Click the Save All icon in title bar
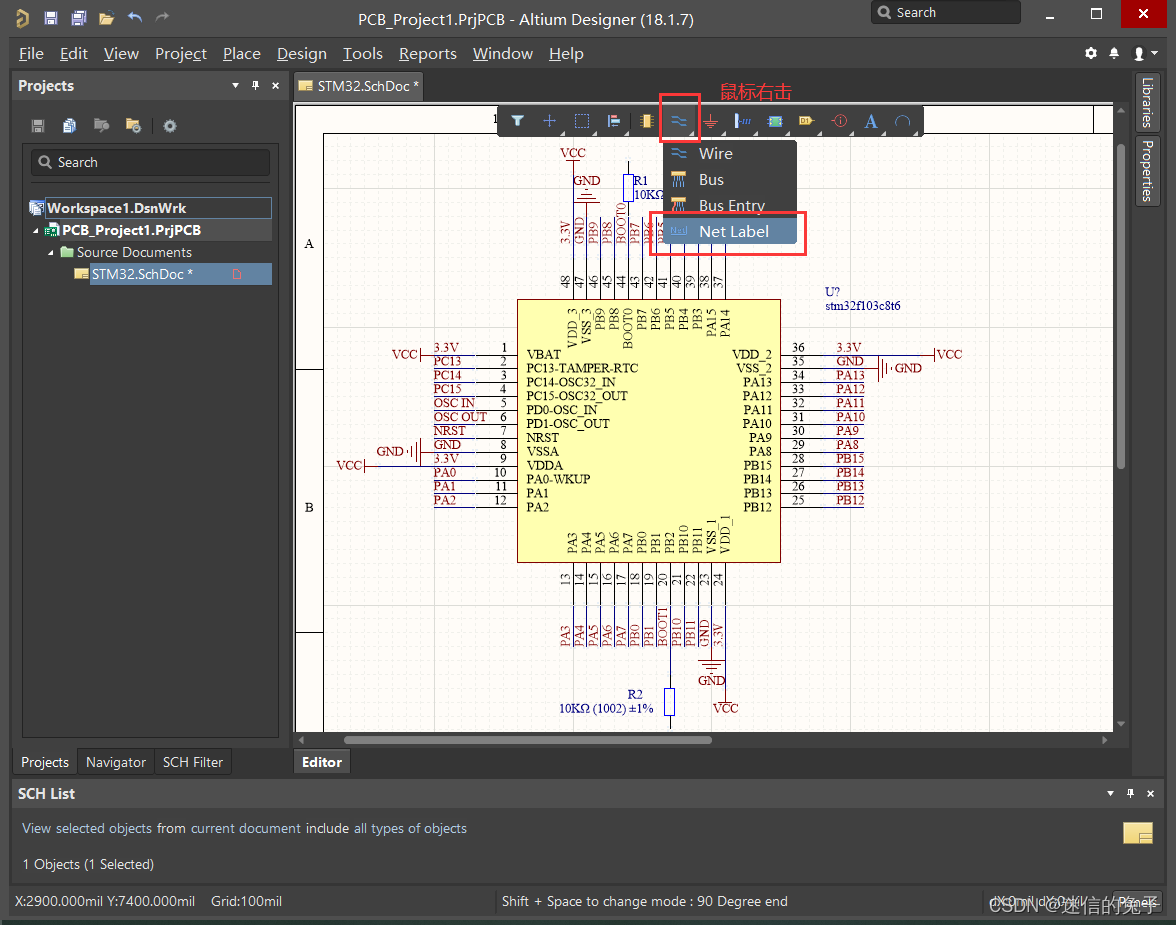The height and width of the screenshot is (925, 1176). pyautogui.click(x=78, y=18)
